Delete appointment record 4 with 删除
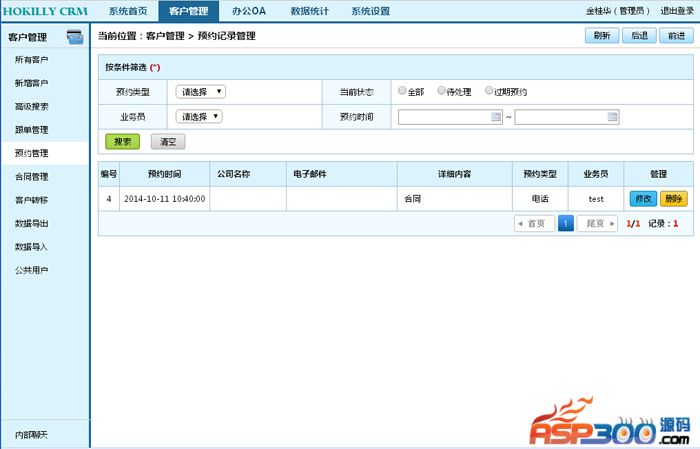700x449 pixels. (673, 198)
